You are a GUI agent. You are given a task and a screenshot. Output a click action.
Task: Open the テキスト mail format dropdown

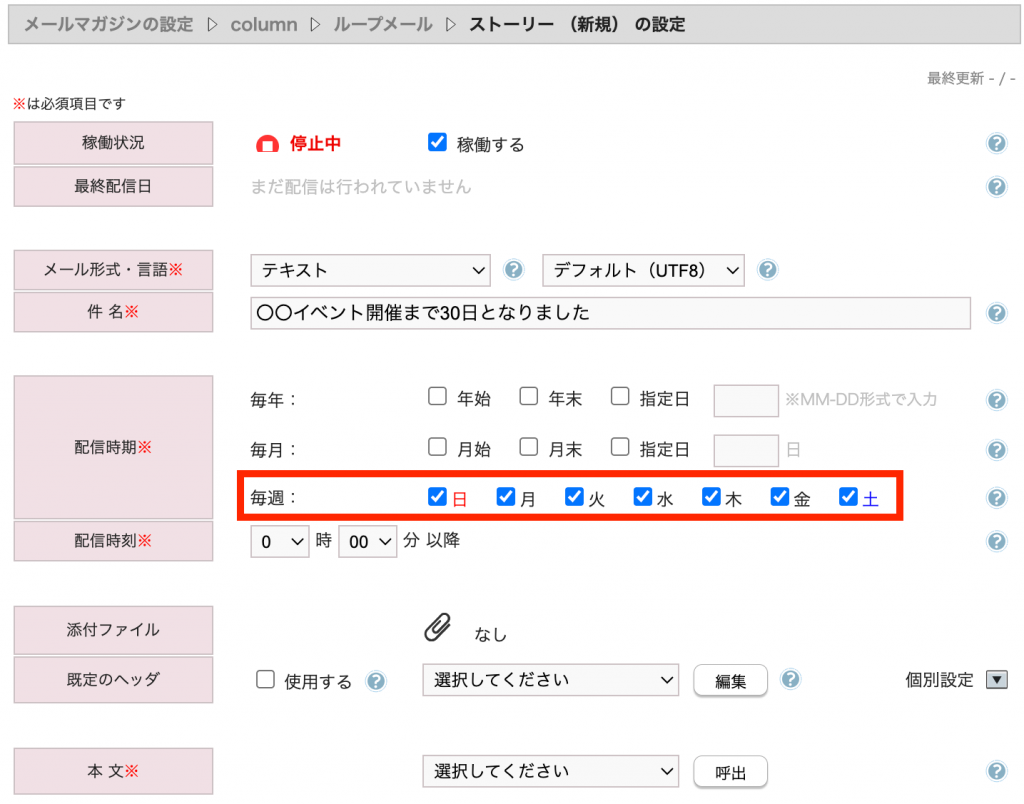pos(370,270)
